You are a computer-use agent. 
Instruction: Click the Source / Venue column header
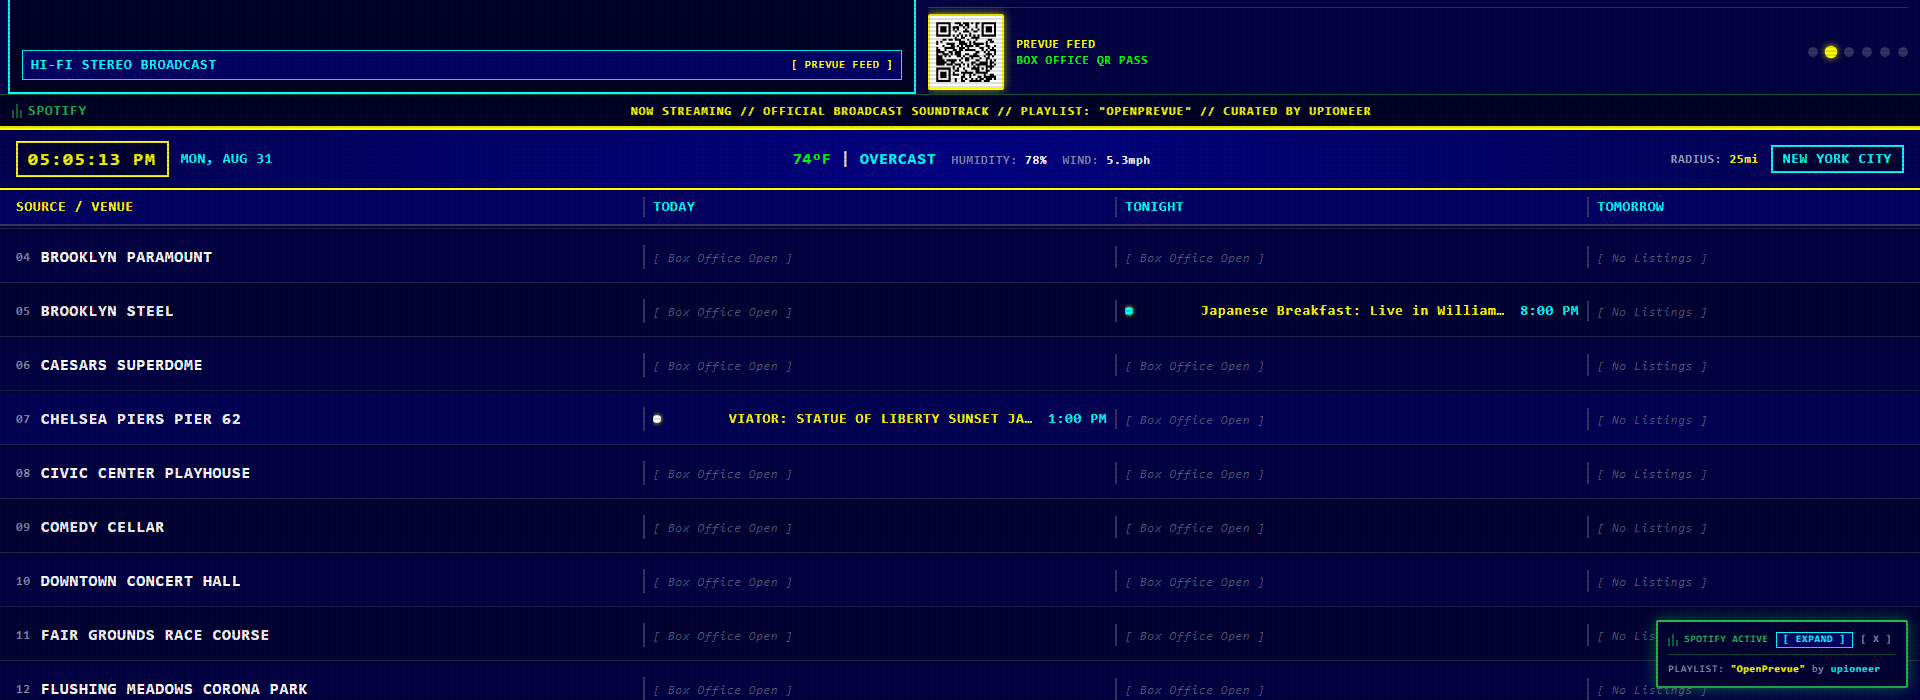point(74,207)
